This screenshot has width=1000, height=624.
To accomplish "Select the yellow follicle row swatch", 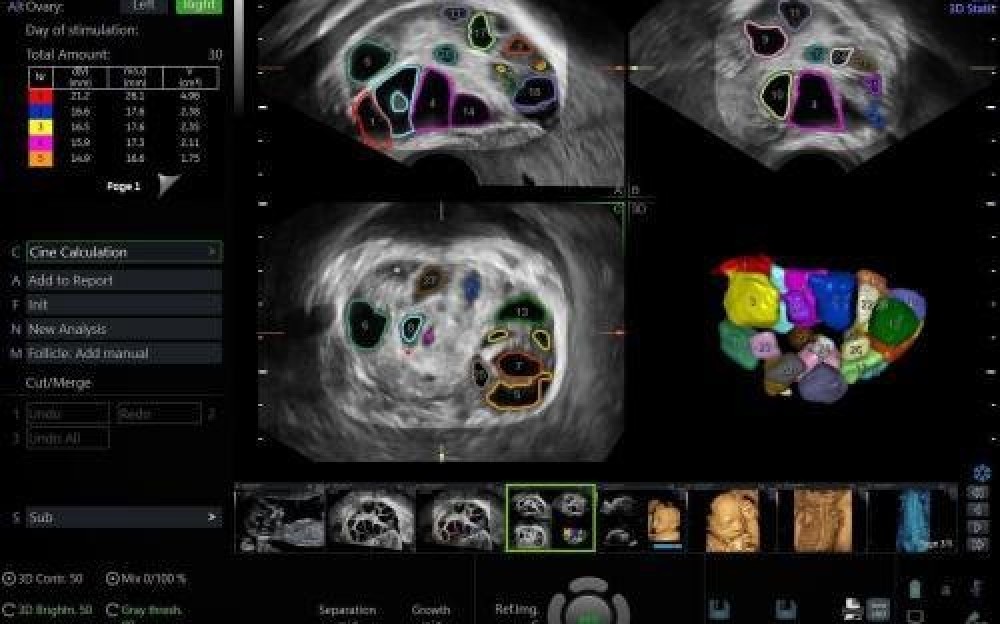I will tap(40, 127).
